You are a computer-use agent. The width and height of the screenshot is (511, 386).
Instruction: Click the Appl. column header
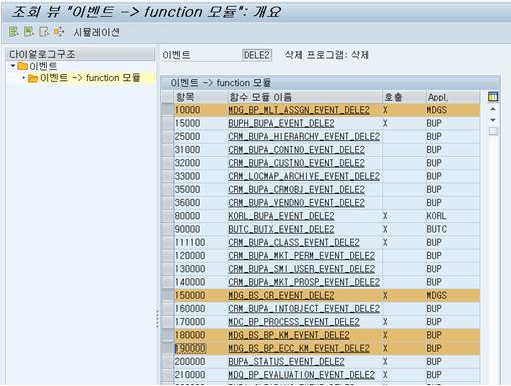453,97
